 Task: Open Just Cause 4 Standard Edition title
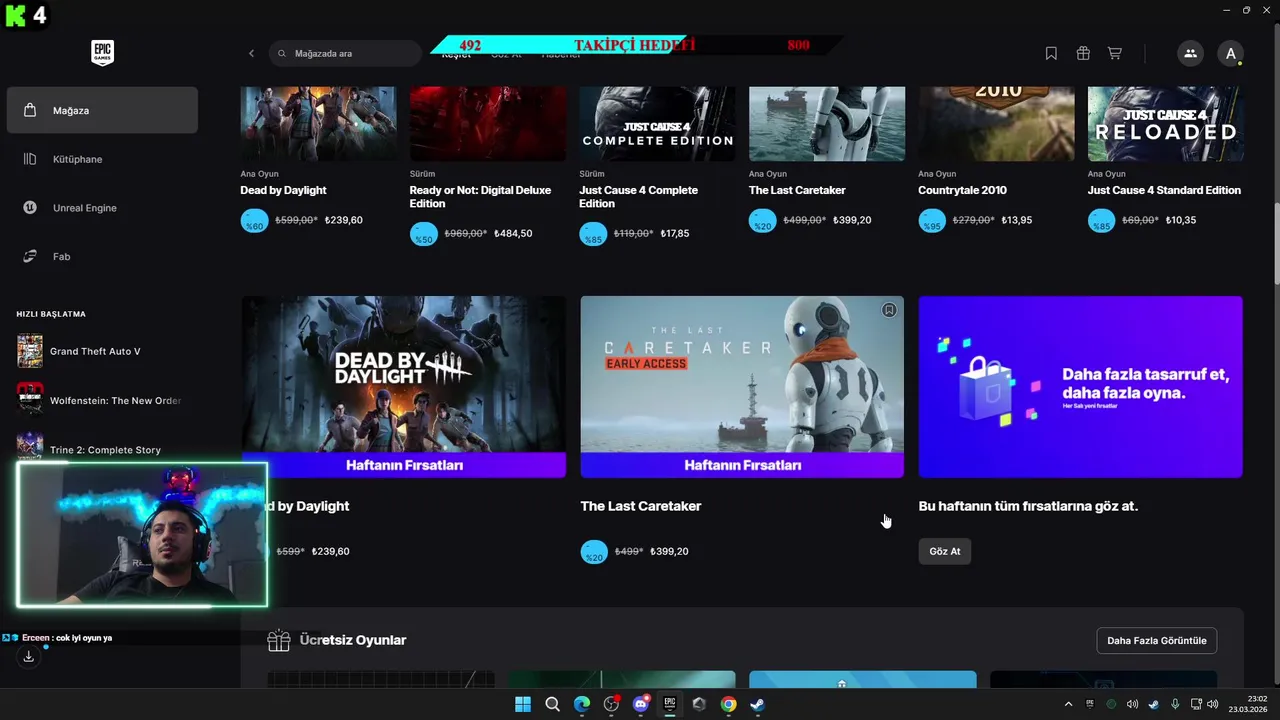1164,190
